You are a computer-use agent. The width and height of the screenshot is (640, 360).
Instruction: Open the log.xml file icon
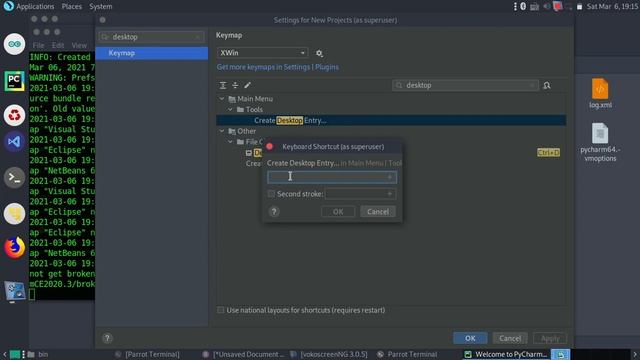(600, 93)
